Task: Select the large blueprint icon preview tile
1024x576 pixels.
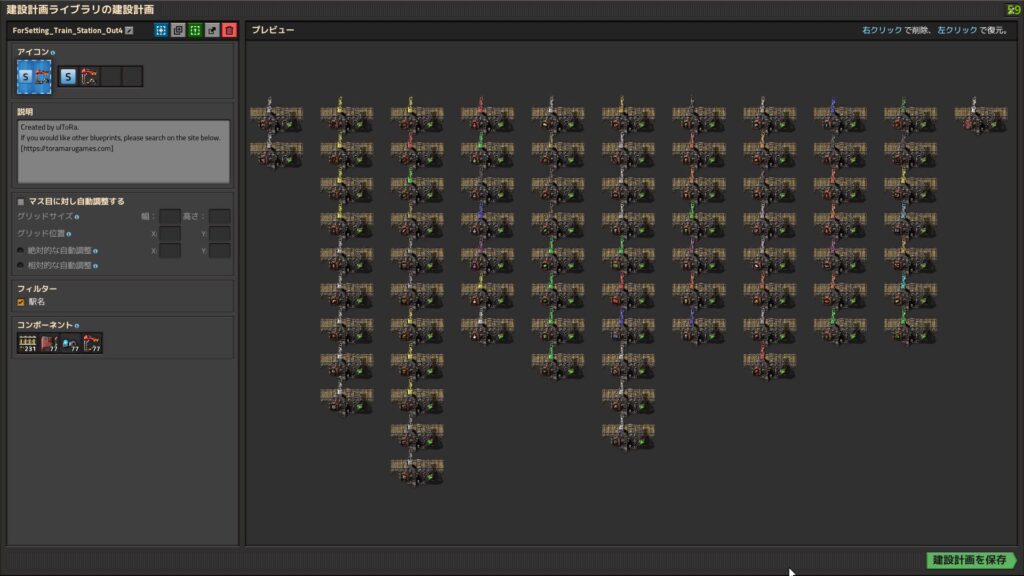Action: (x=34, y=76)
